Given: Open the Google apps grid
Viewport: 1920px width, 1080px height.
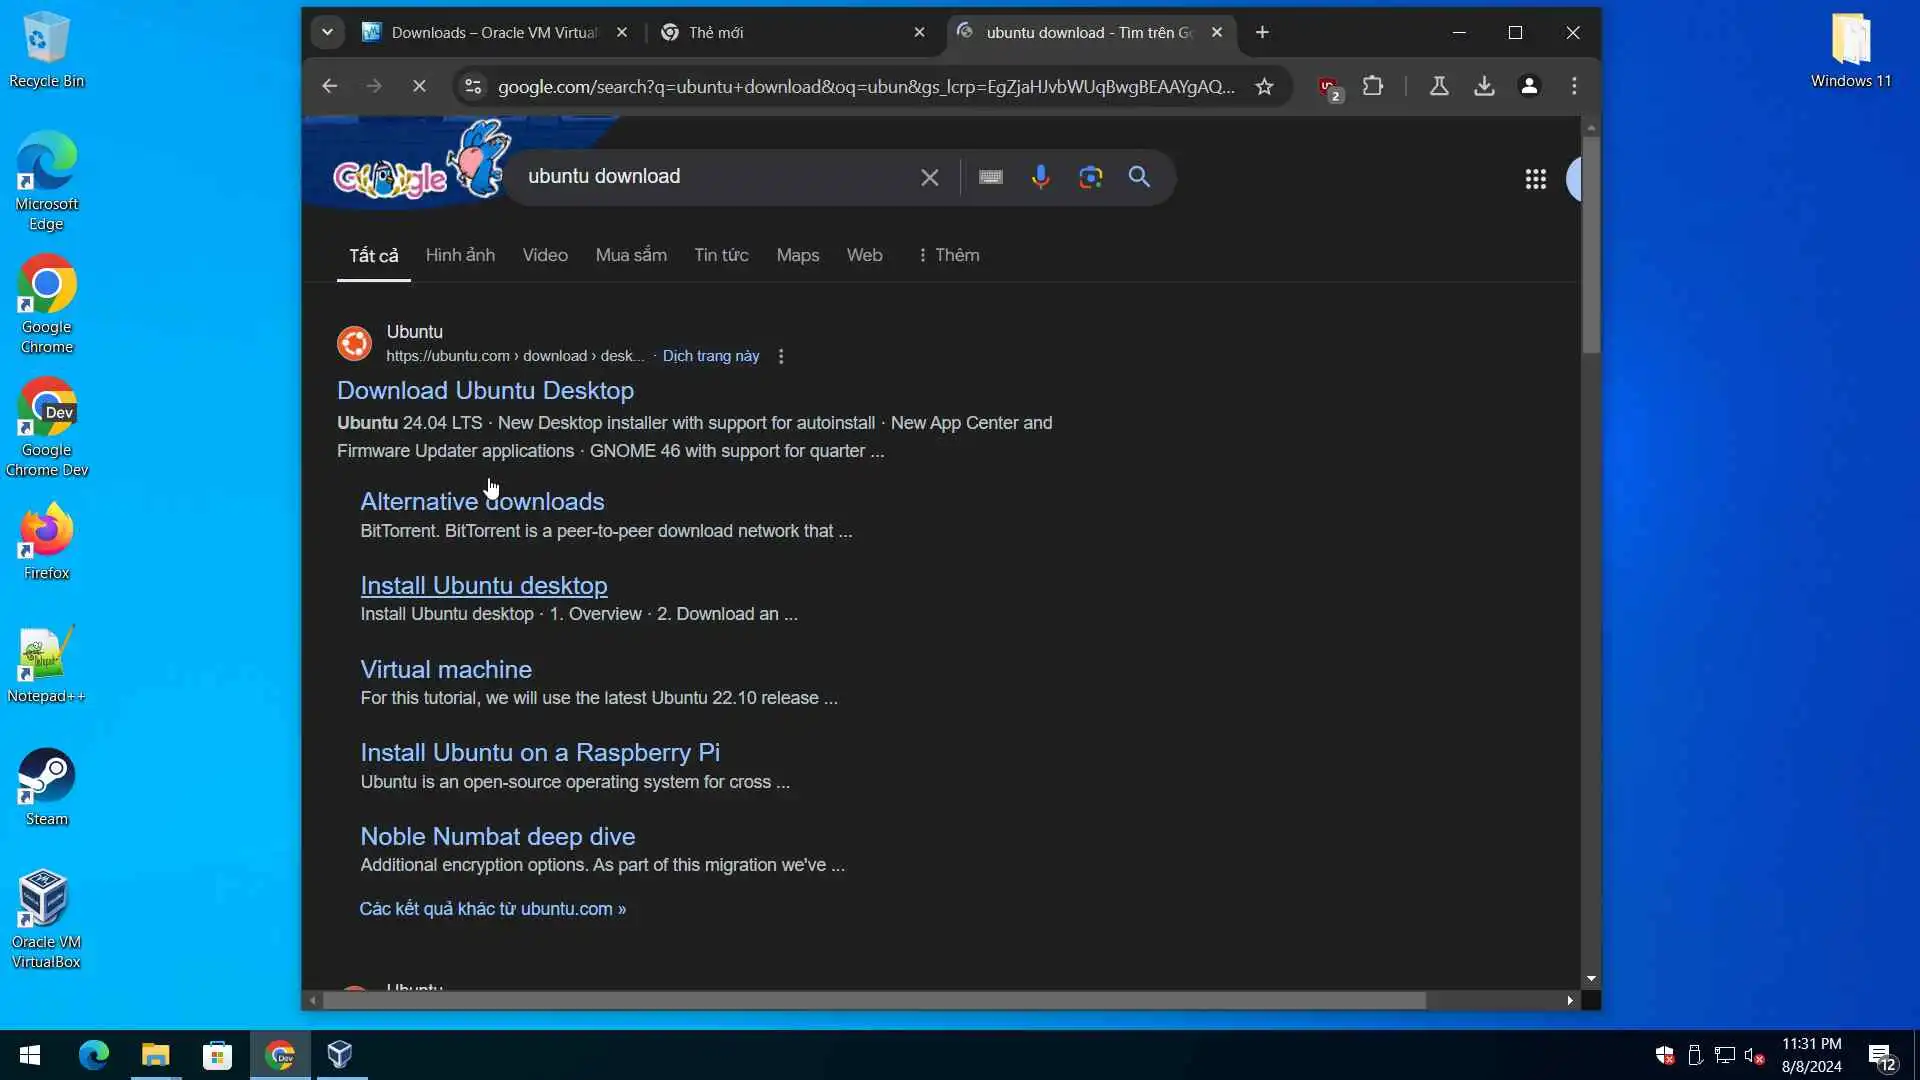Looking at the screenshot, I should 1535,179.
